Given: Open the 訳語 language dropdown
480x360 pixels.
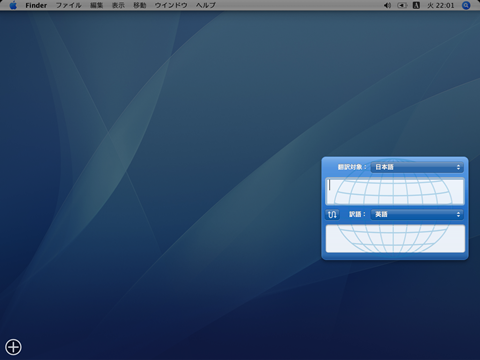Looking at the screenshot, I should [x=417, y=214].
